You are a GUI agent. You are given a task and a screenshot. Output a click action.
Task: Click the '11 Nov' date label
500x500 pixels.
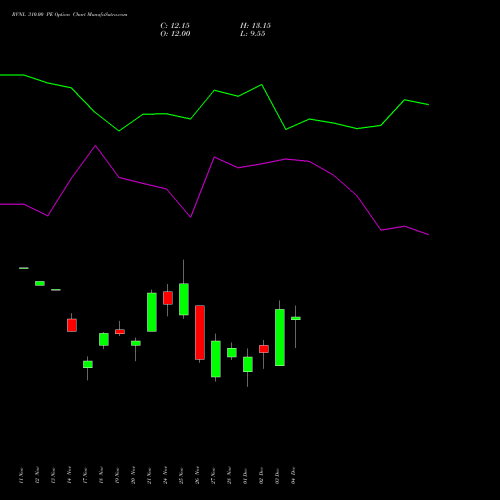tap(21, 475)
